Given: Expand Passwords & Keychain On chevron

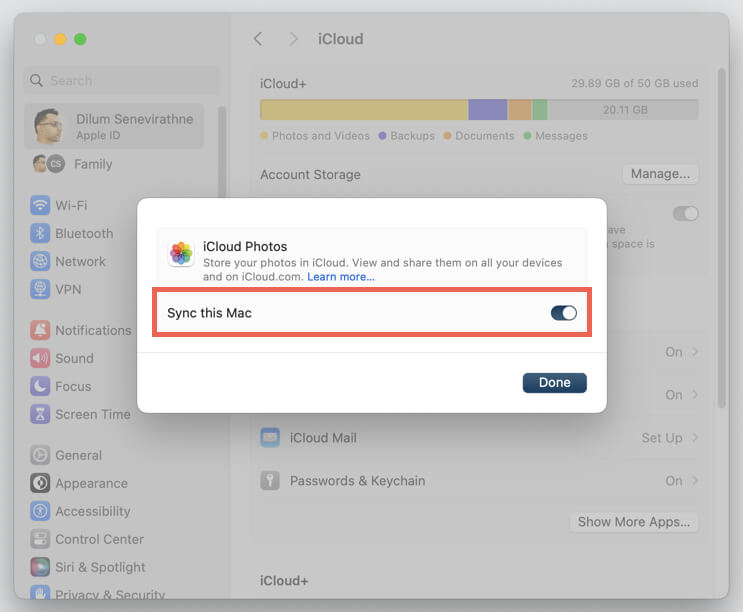Looking at the screenshot, I should click(695, 481).
